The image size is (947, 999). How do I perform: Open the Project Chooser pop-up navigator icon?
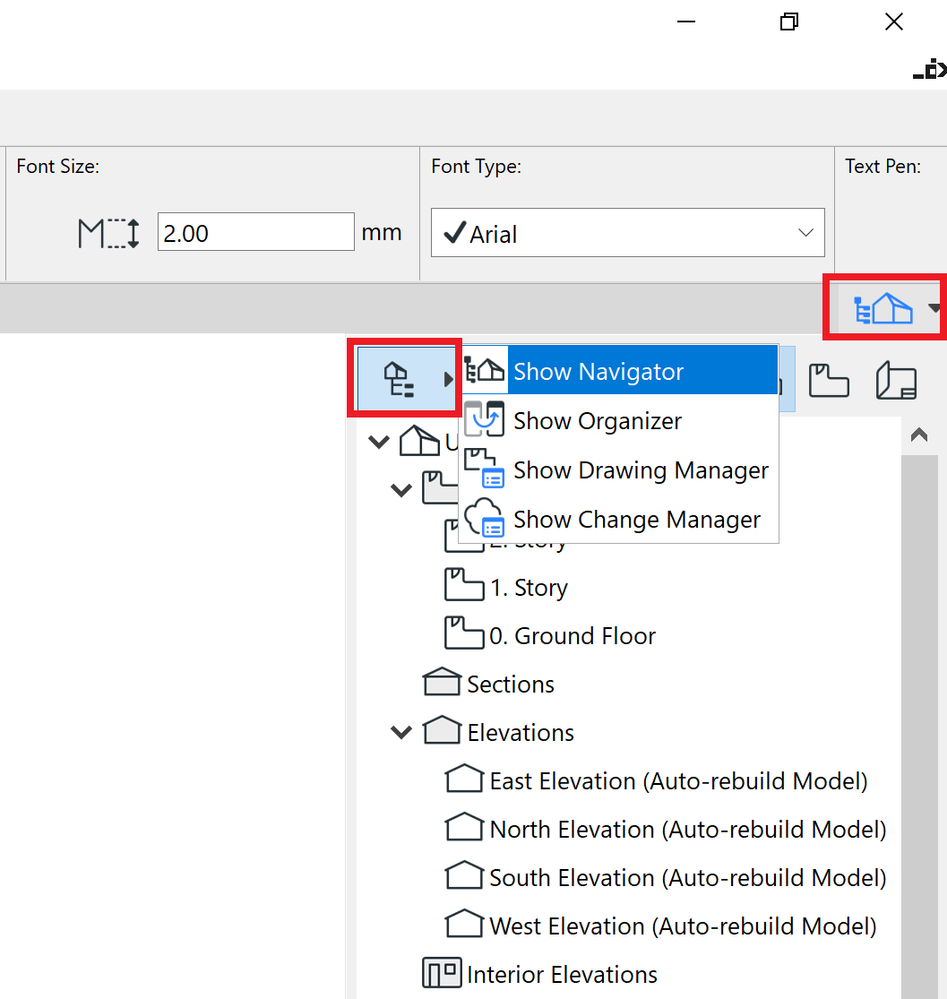click(x=884, y=306)
